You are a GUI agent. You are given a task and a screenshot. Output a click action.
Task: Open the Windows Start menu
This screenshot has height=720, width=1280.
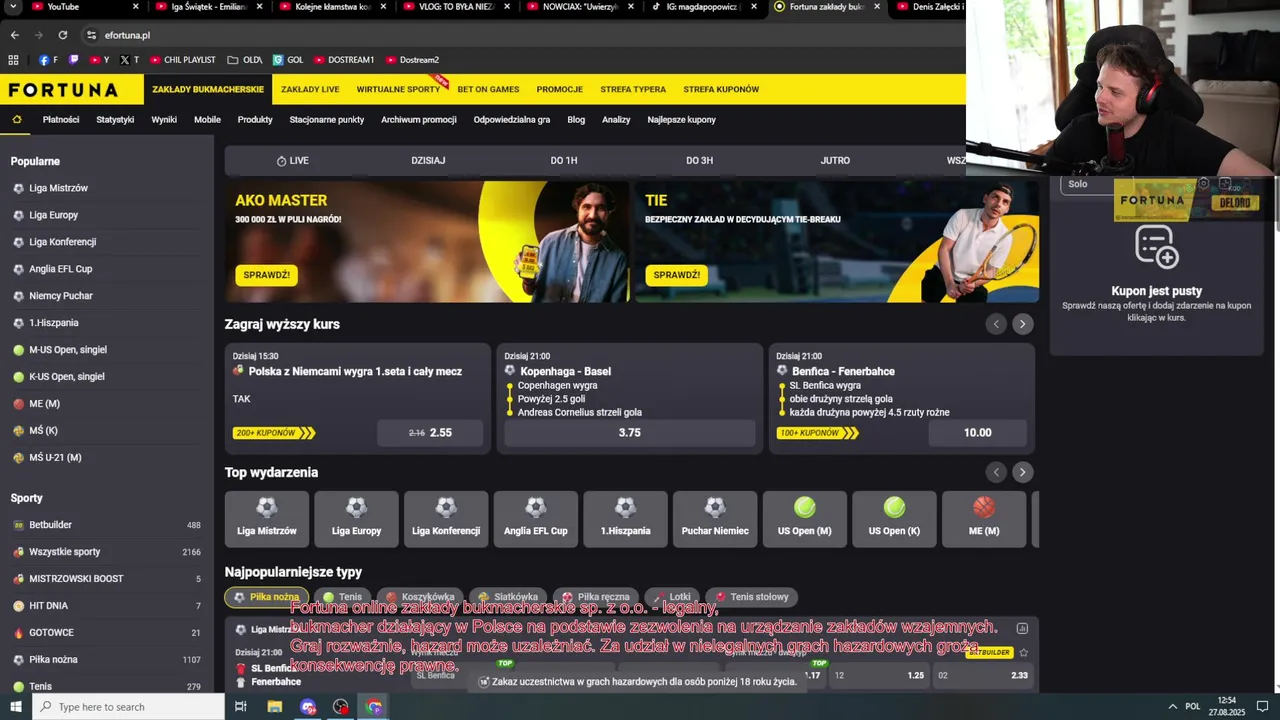pyautogui.click(x=16, y=706)
